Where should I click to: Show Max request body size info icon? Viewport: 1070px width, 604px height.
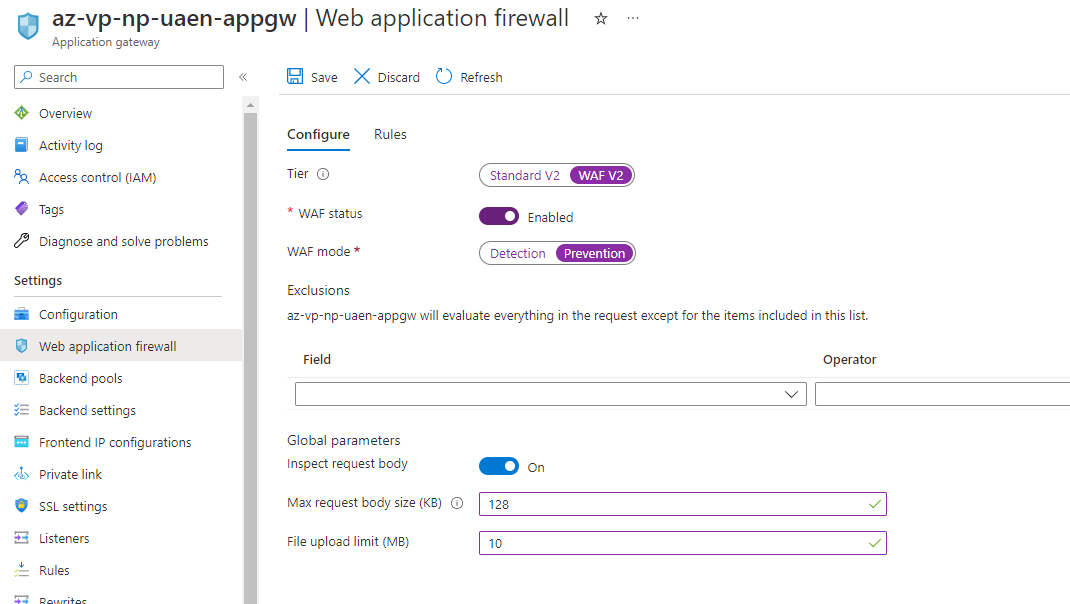click(x=457, y=503)
